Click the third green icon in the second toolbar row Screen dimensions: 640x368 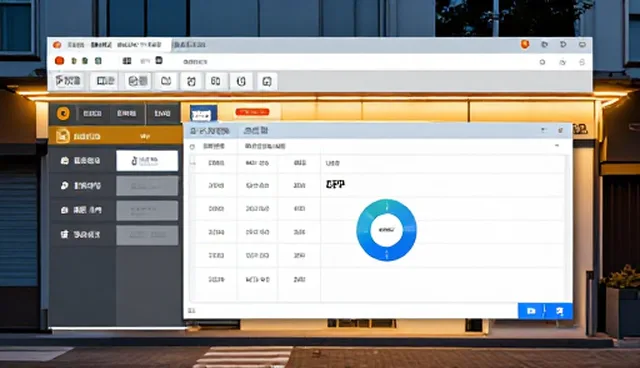tap(98, 61)
